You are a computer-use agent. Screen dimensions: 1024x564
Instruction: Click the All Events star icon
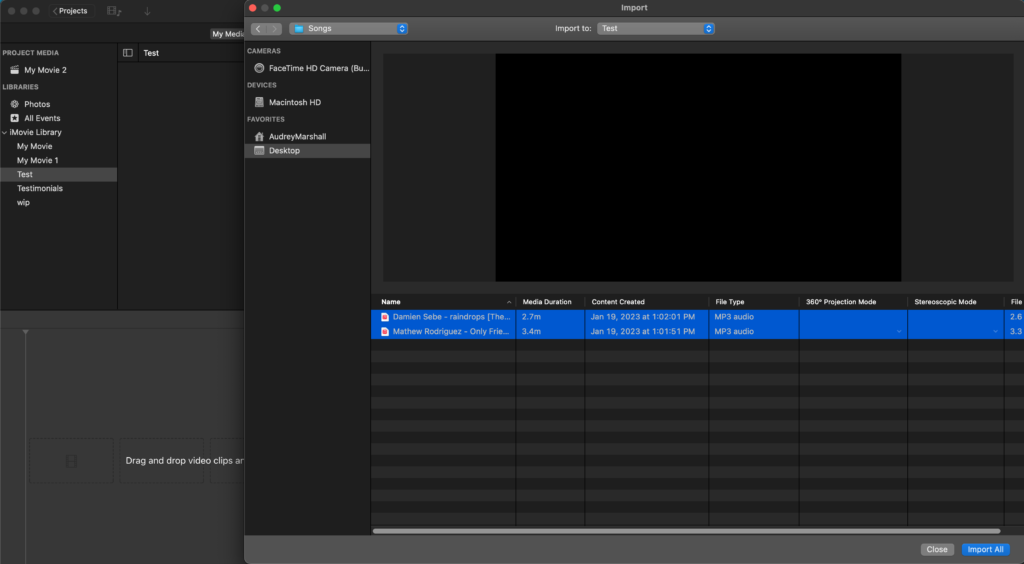click(14, 118)
